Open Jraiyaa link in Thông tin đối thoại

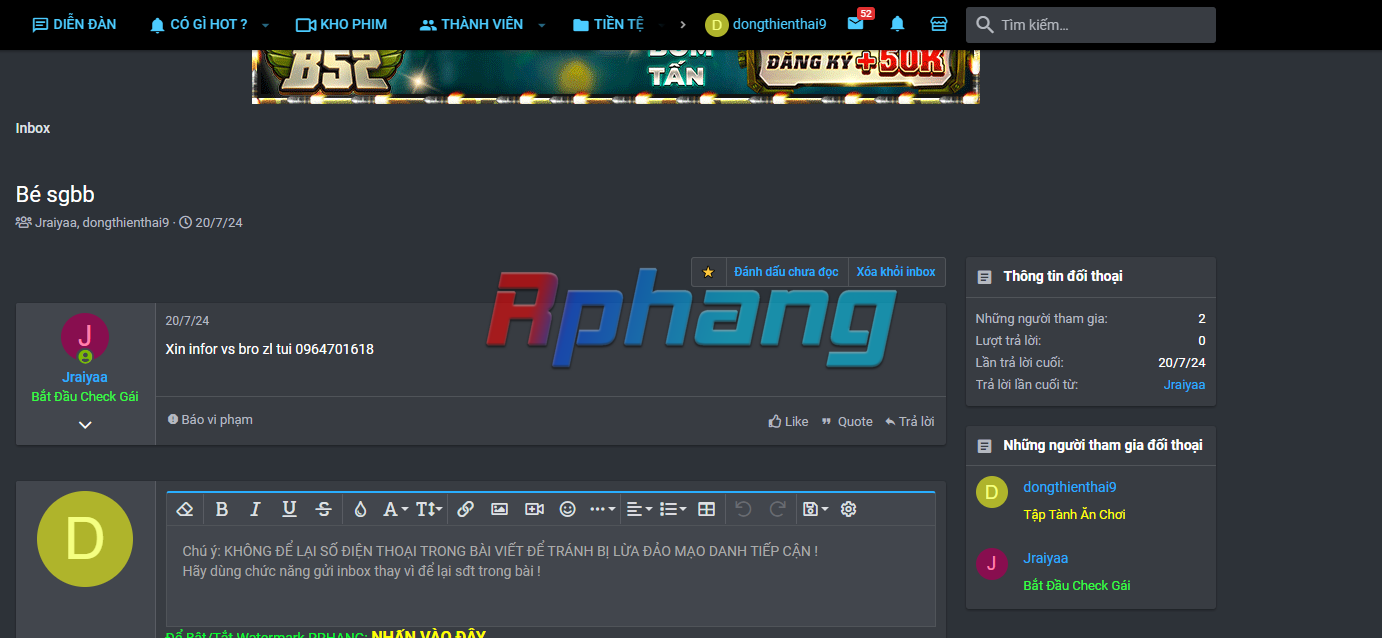[1184, 385]
